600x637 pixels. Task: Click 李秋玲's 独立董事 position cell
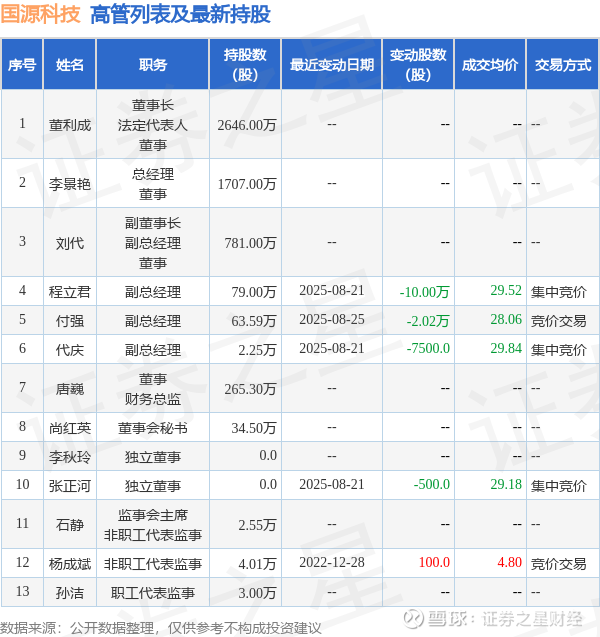pos(153,457)
